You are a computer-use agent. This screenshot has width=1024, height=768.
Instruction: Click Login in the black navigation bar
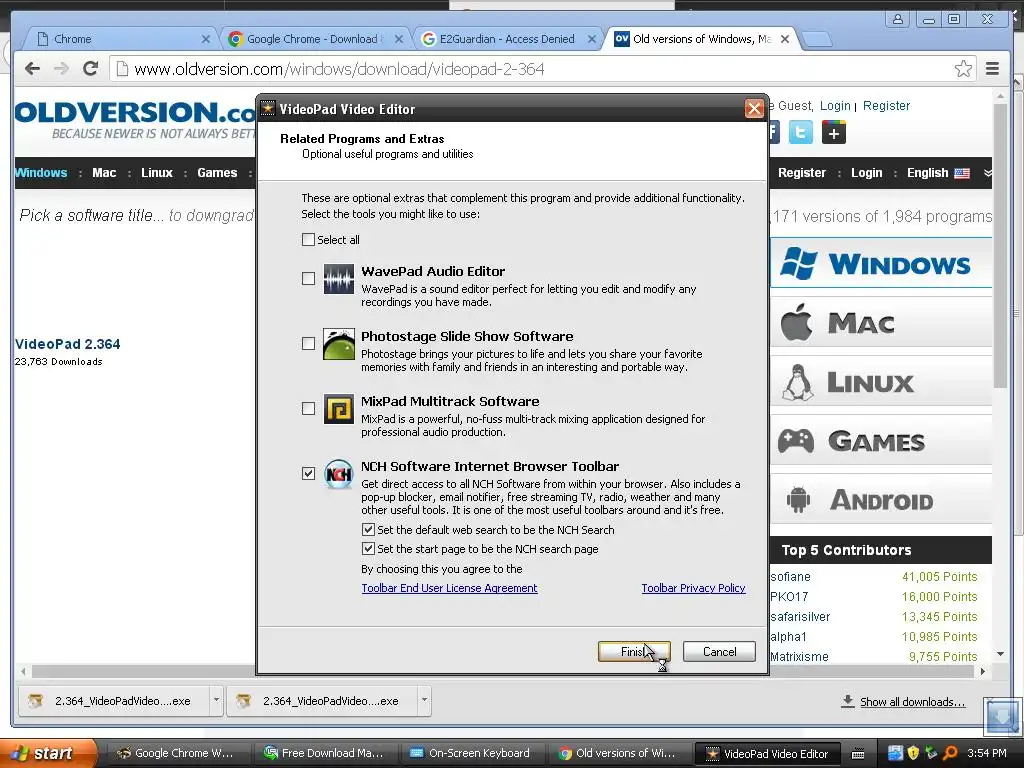(866, 173)
